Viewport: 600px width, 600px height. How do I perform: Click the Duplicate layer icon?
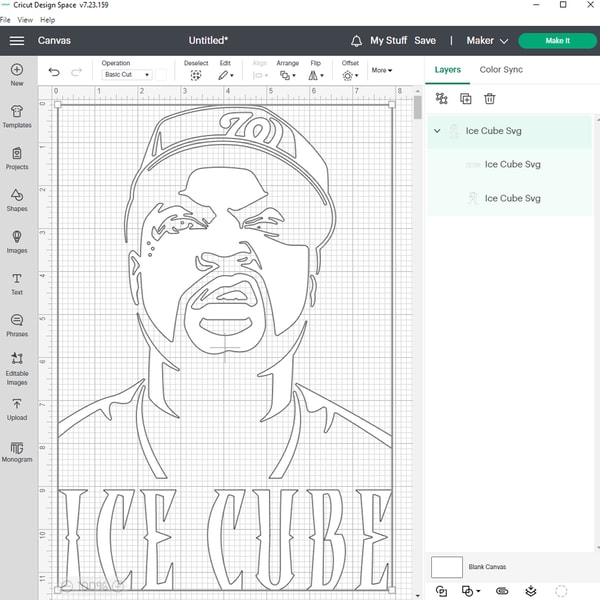pos(465,99)
